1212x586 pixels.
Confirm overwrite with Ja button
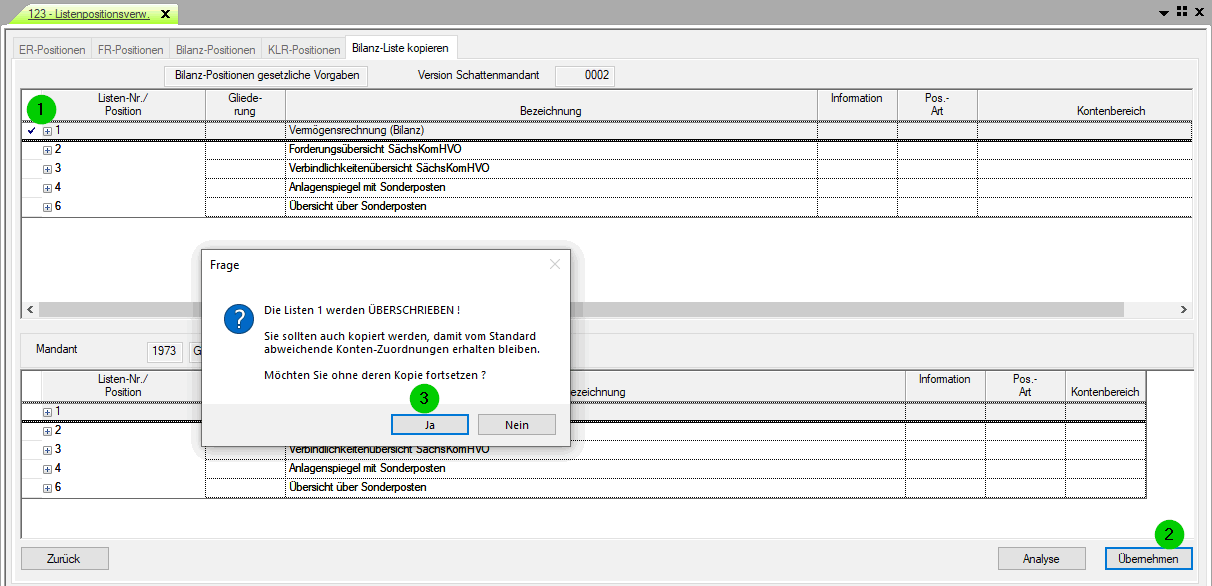[429, 425]
